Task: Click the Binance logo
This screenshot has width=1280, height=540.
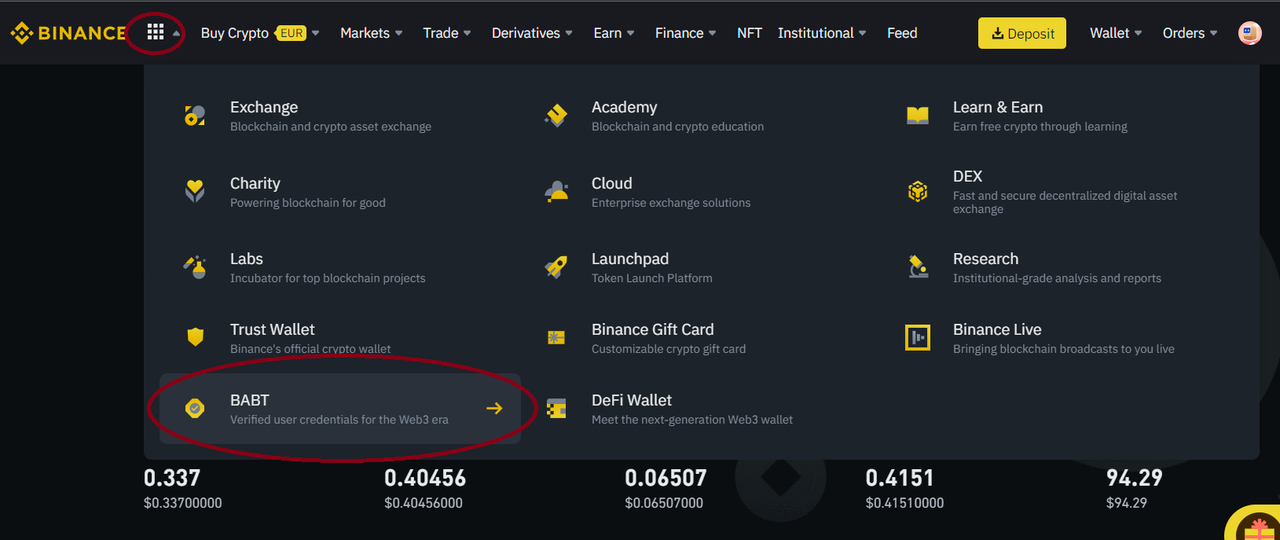Action: [68, 33]
